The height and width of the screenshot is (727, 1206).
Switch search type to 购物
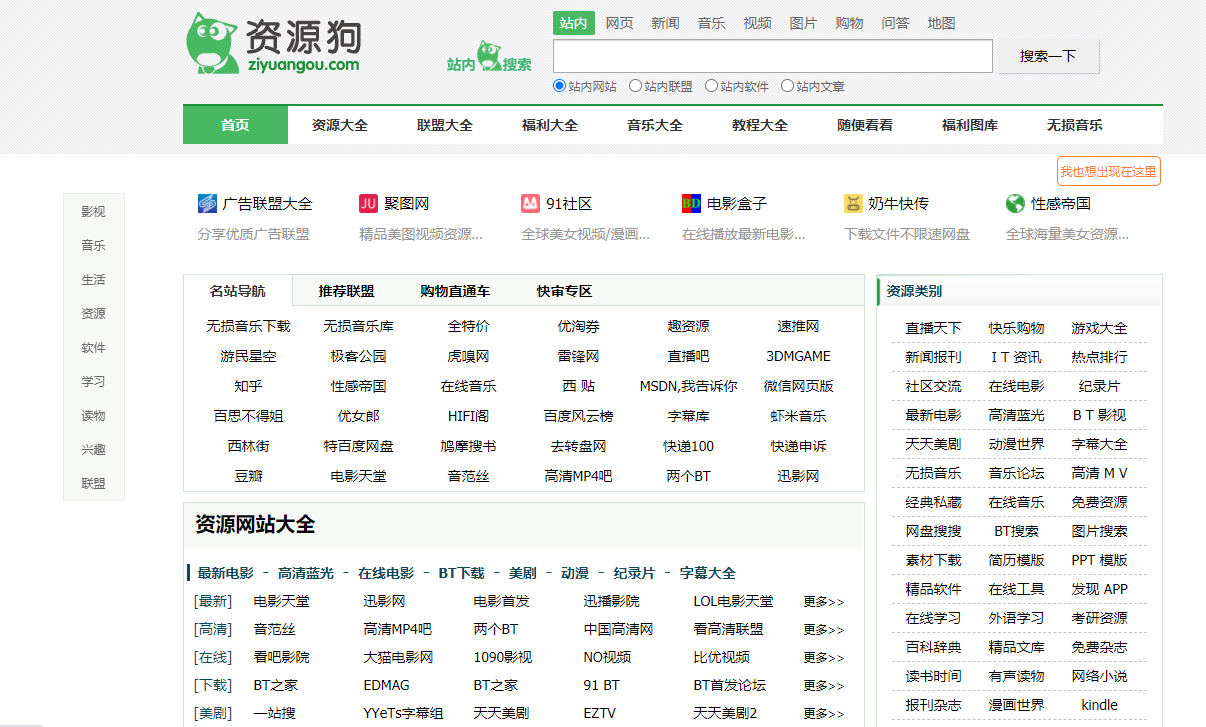click(x=850, y=23)
